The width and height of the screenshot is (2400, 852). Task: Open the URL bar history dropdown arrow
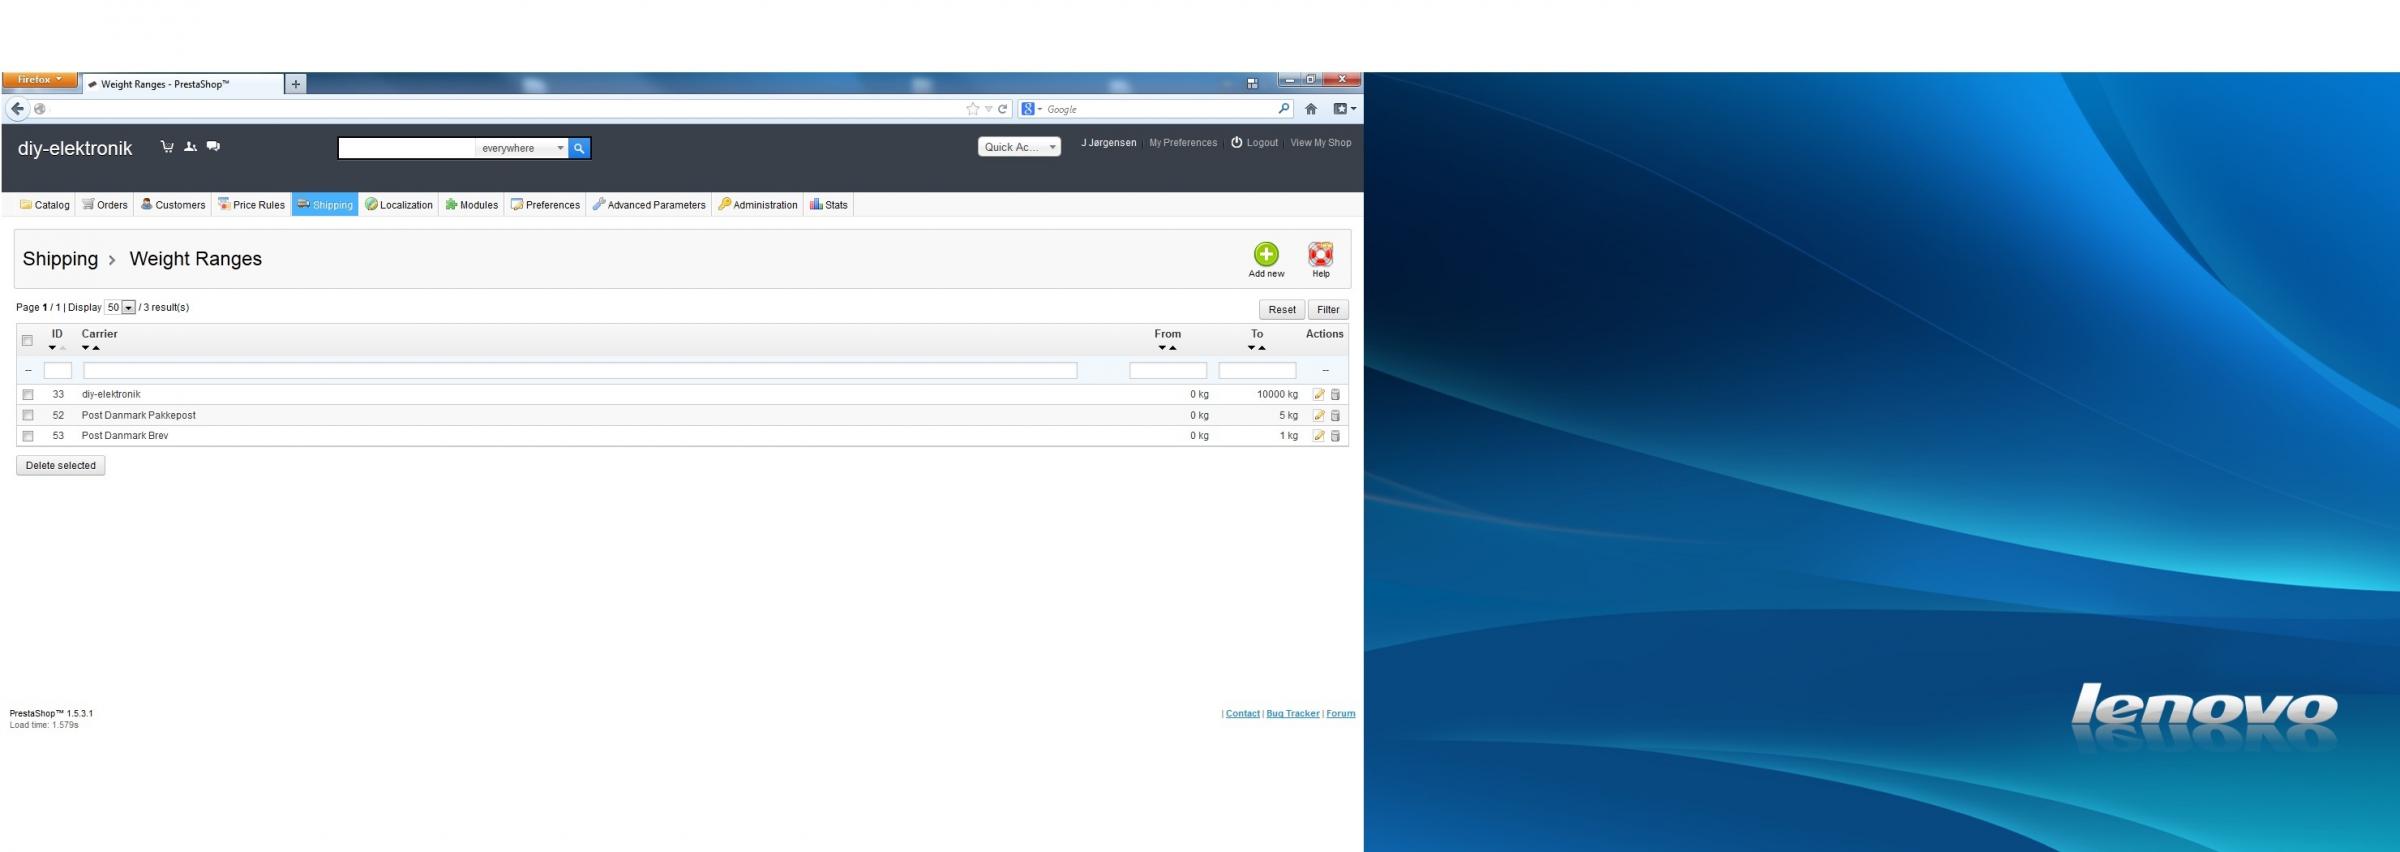click(988, 109)
